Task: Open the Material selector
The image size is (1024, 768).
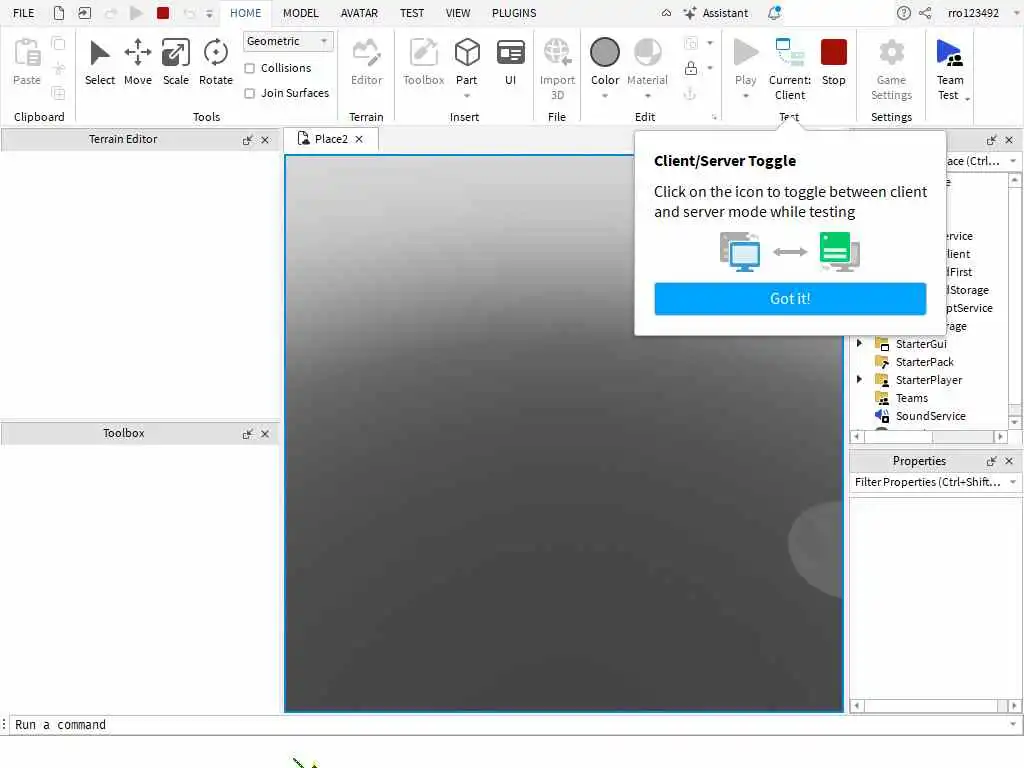Action: [647, 61]
